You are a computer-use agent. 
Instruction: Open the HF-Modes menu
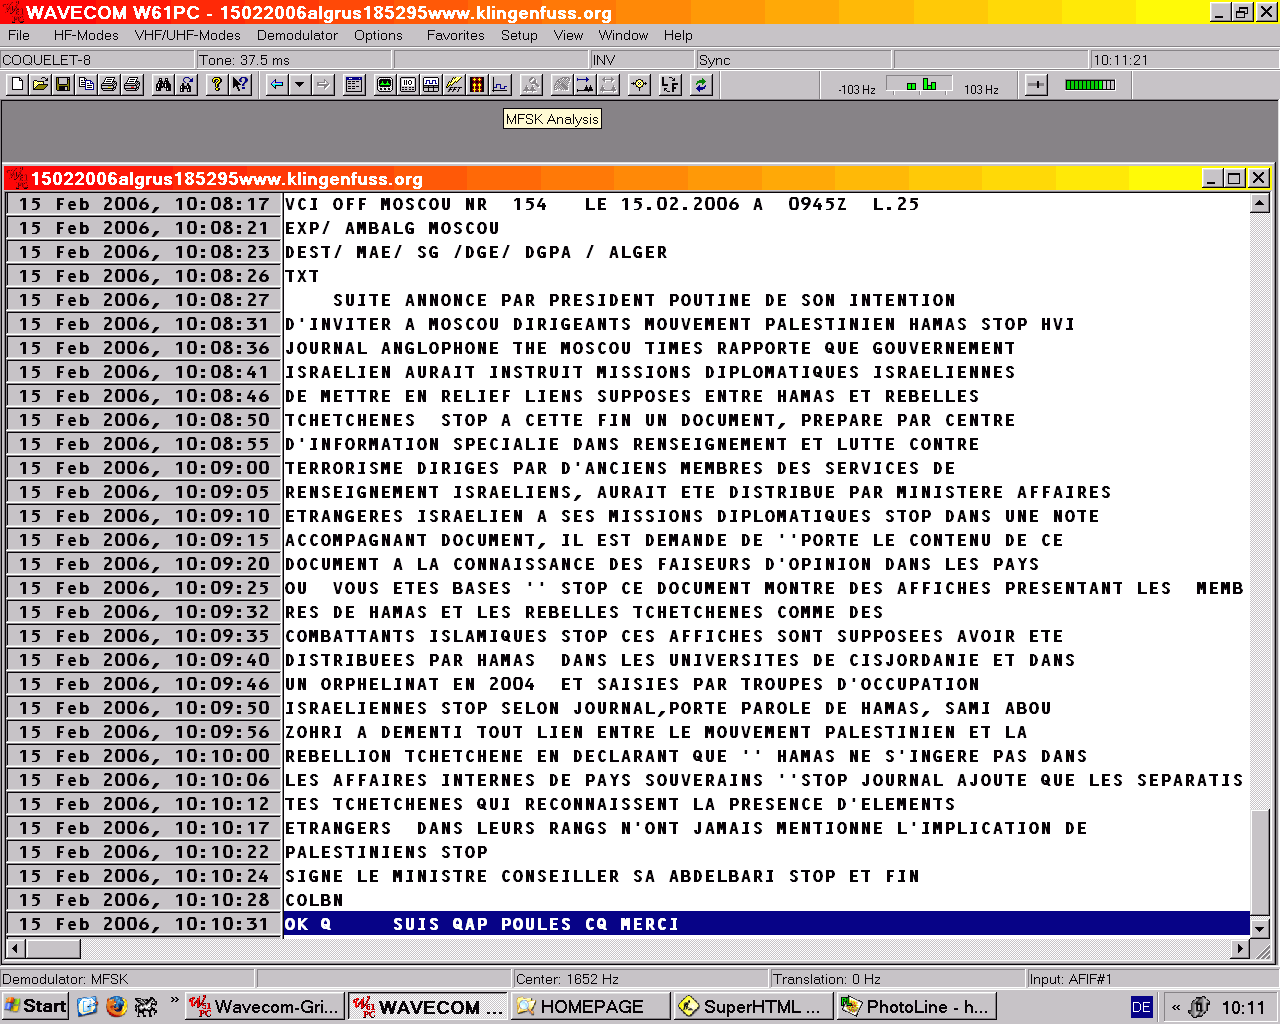tap(86, 35)
